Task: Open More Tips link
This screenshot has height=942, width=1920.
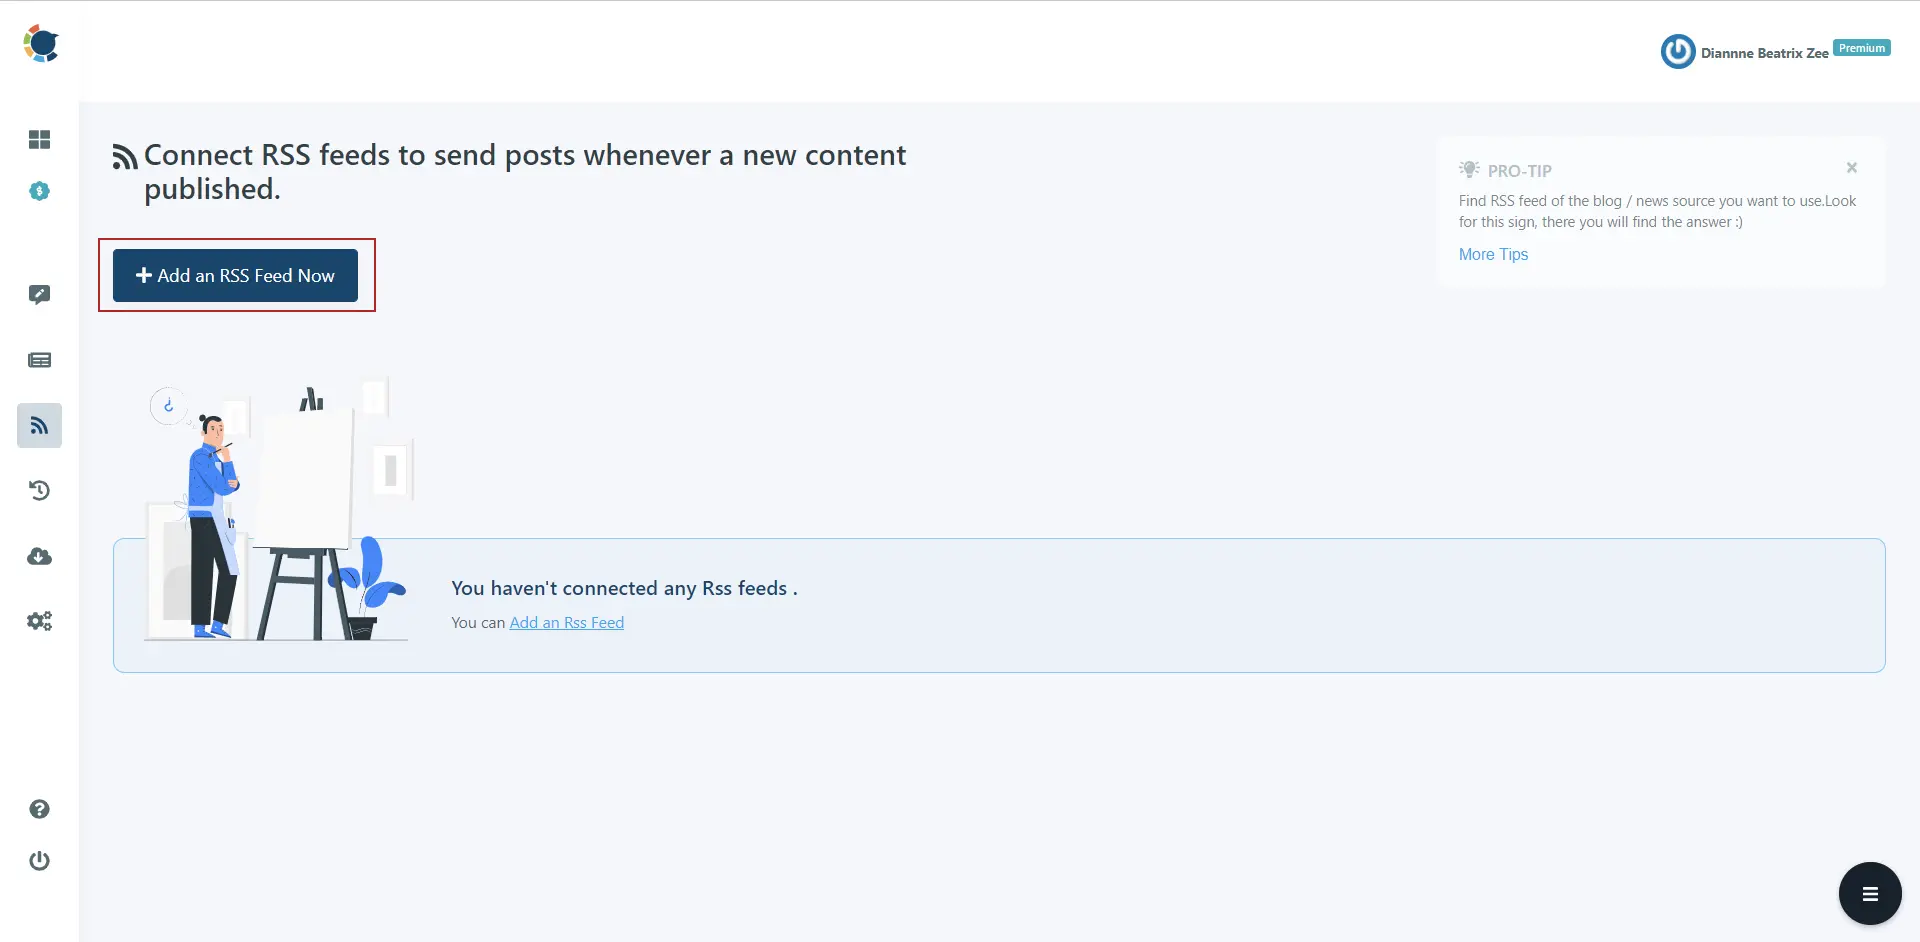Action: tap(1492, 254)
